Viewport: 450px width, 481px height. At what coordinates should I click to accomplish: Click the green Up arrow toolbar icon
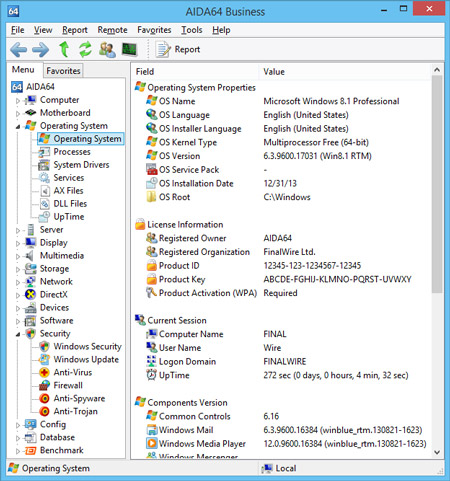(64, 49)
